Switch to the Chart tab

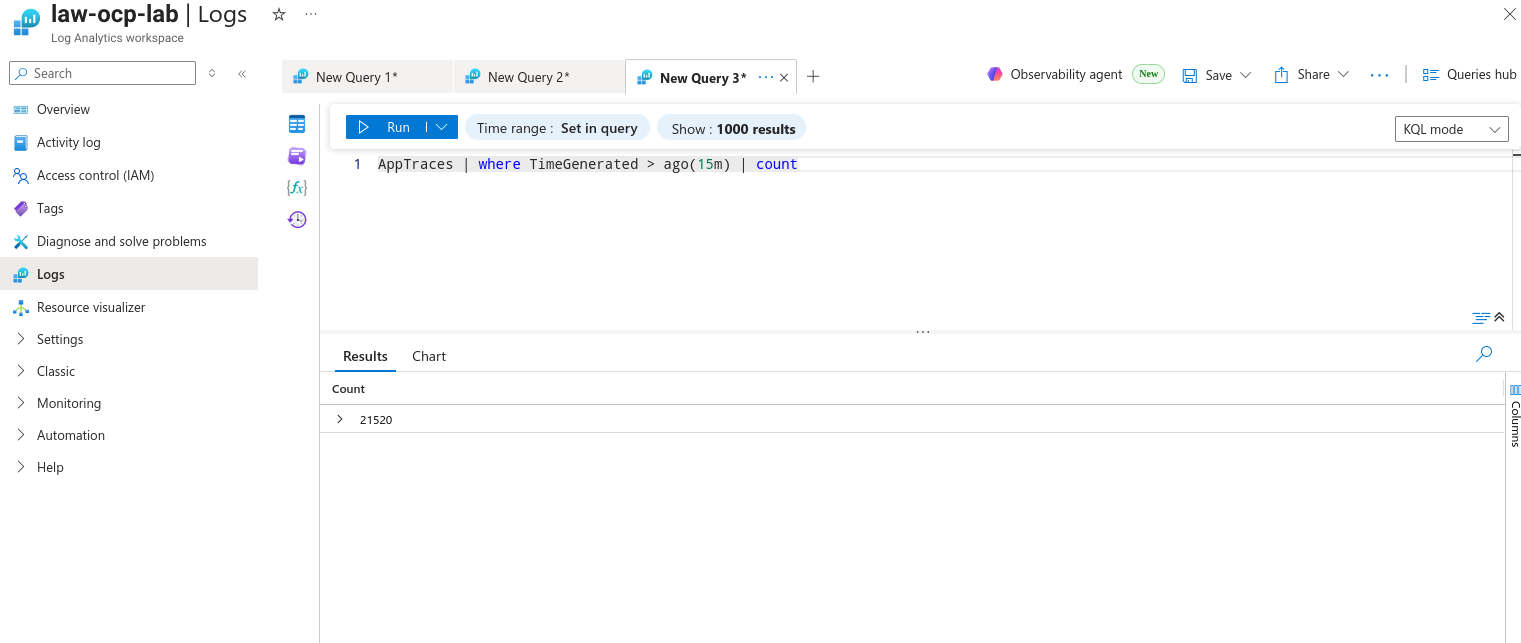point(429,356)
